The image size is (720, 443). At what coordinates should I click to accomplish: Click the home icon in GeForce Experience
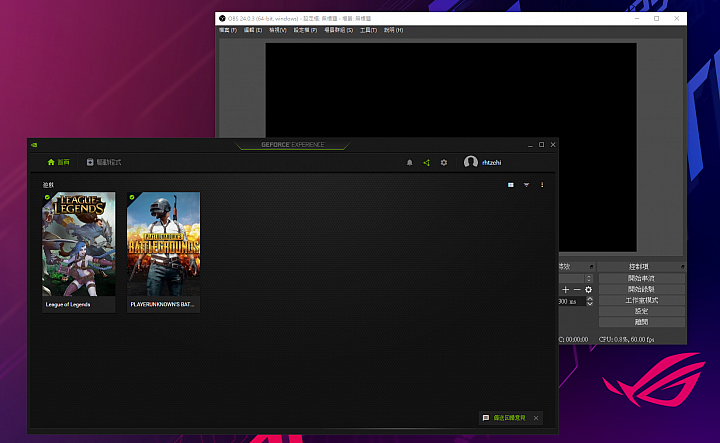pos(51,162)
